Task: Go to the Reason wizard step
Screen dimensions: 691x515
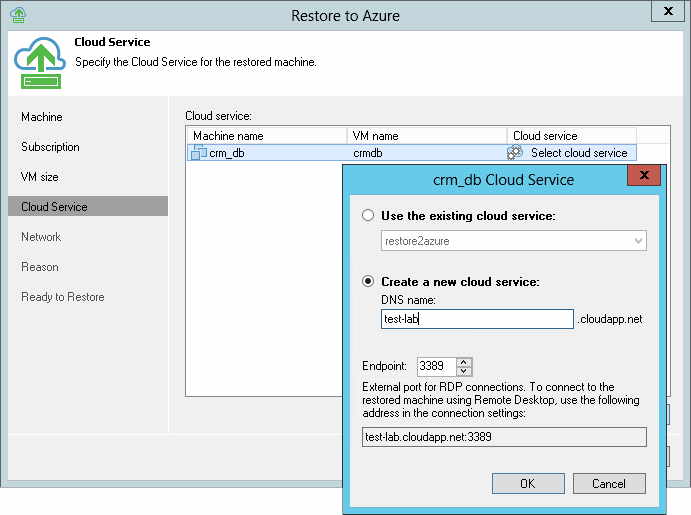Action: click(x=40, y=267)
